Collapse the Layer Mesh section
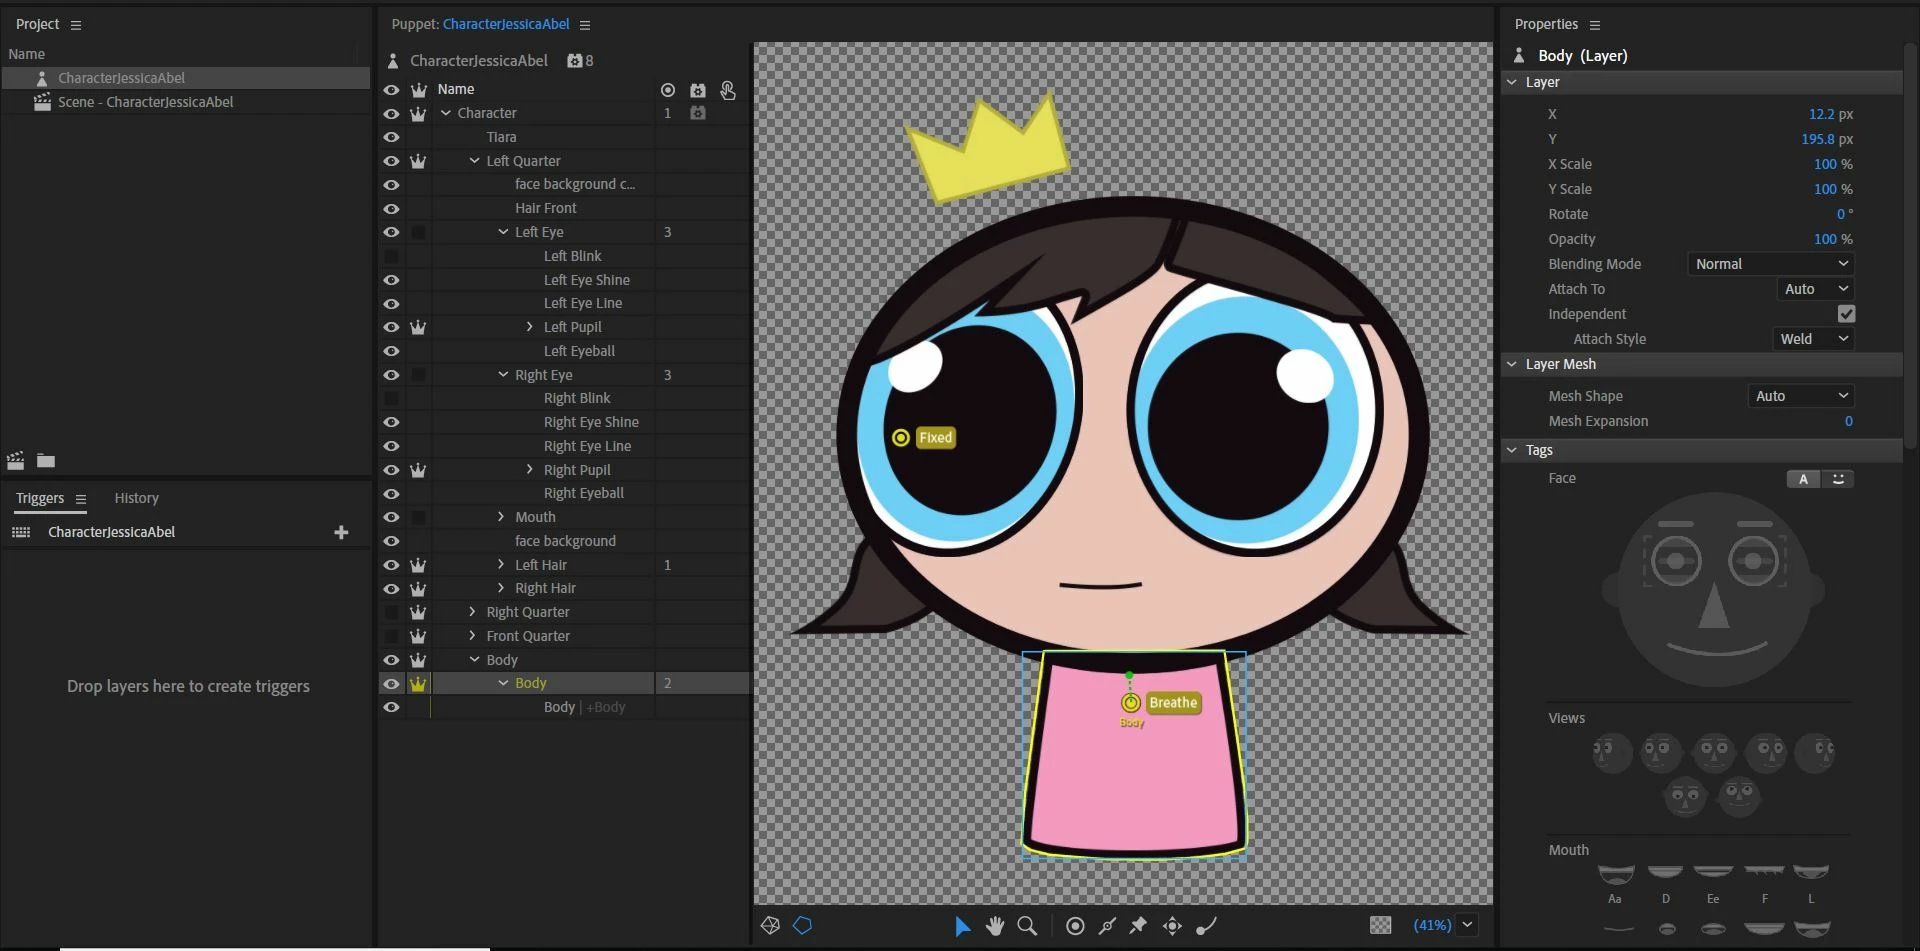This screenshot has width=1920, height=951. [1512, 364]
